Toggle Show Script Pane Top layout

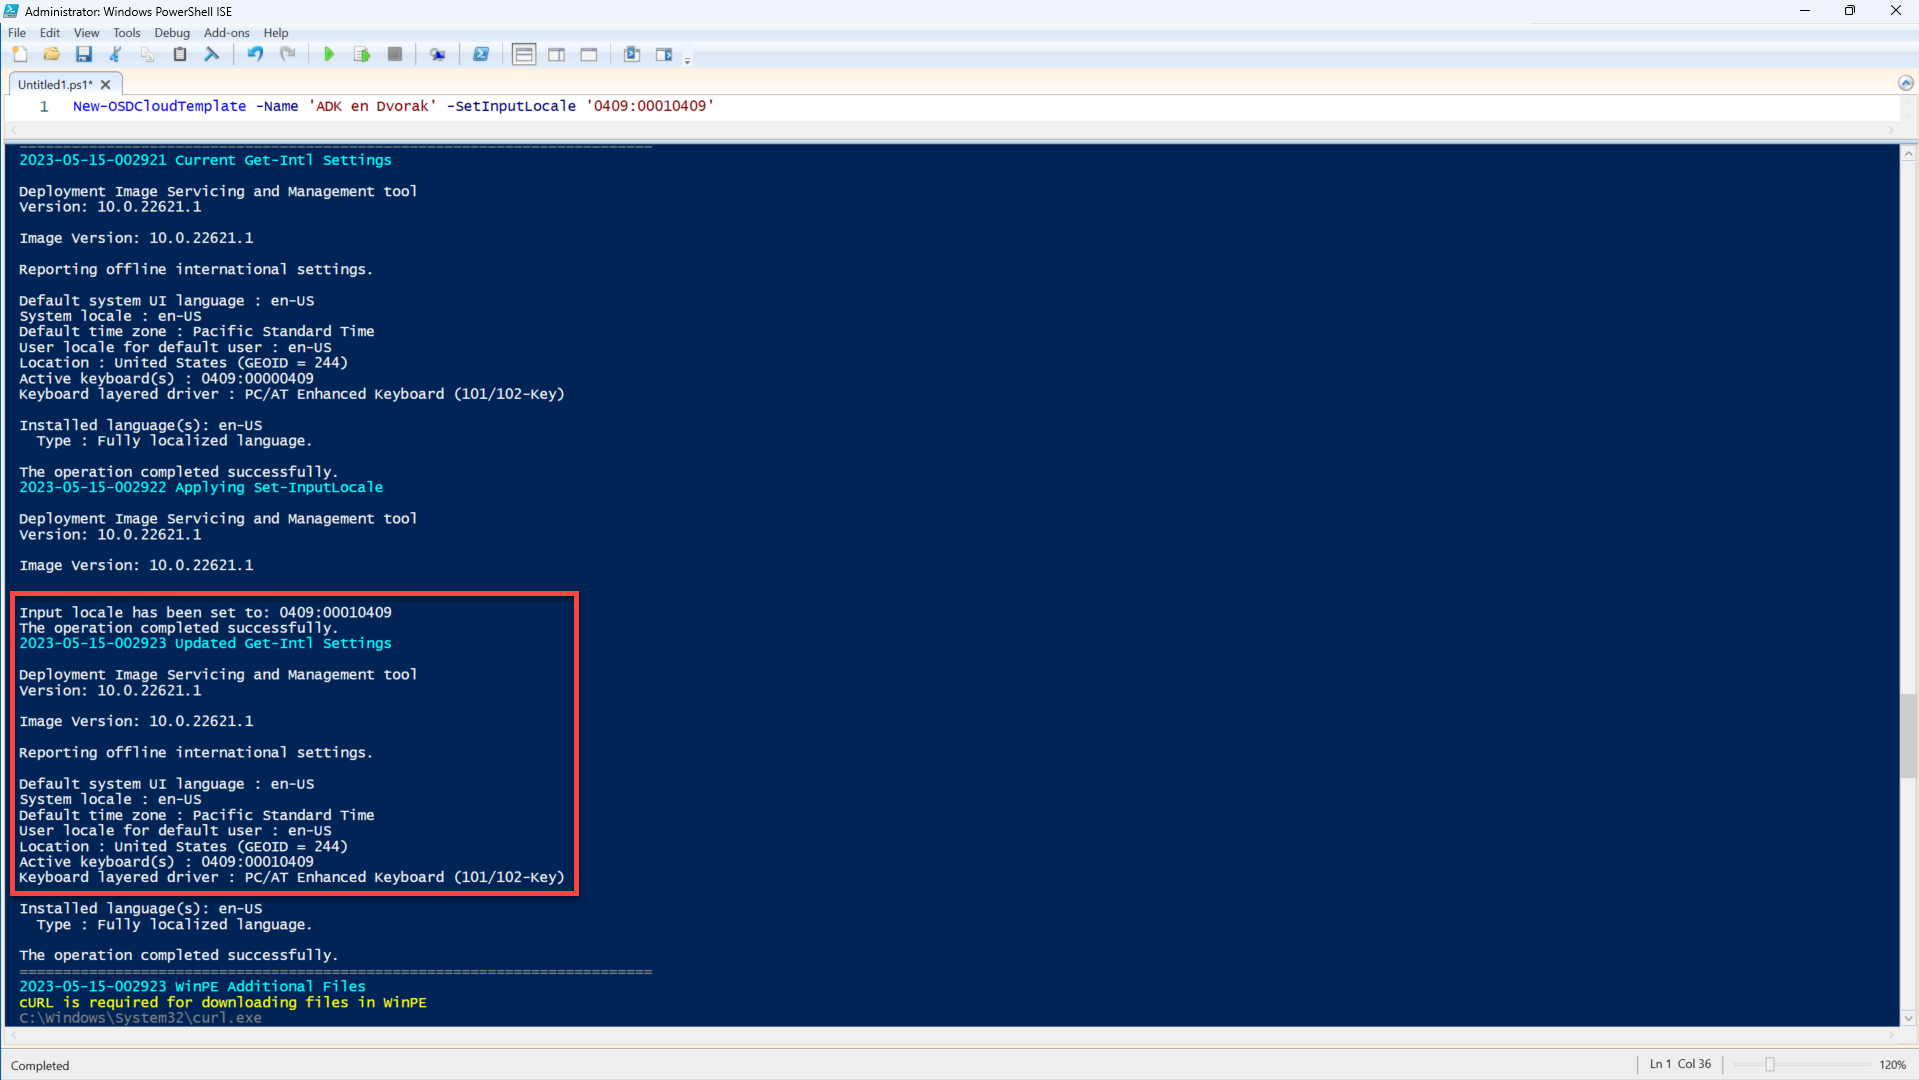point(524,55)
